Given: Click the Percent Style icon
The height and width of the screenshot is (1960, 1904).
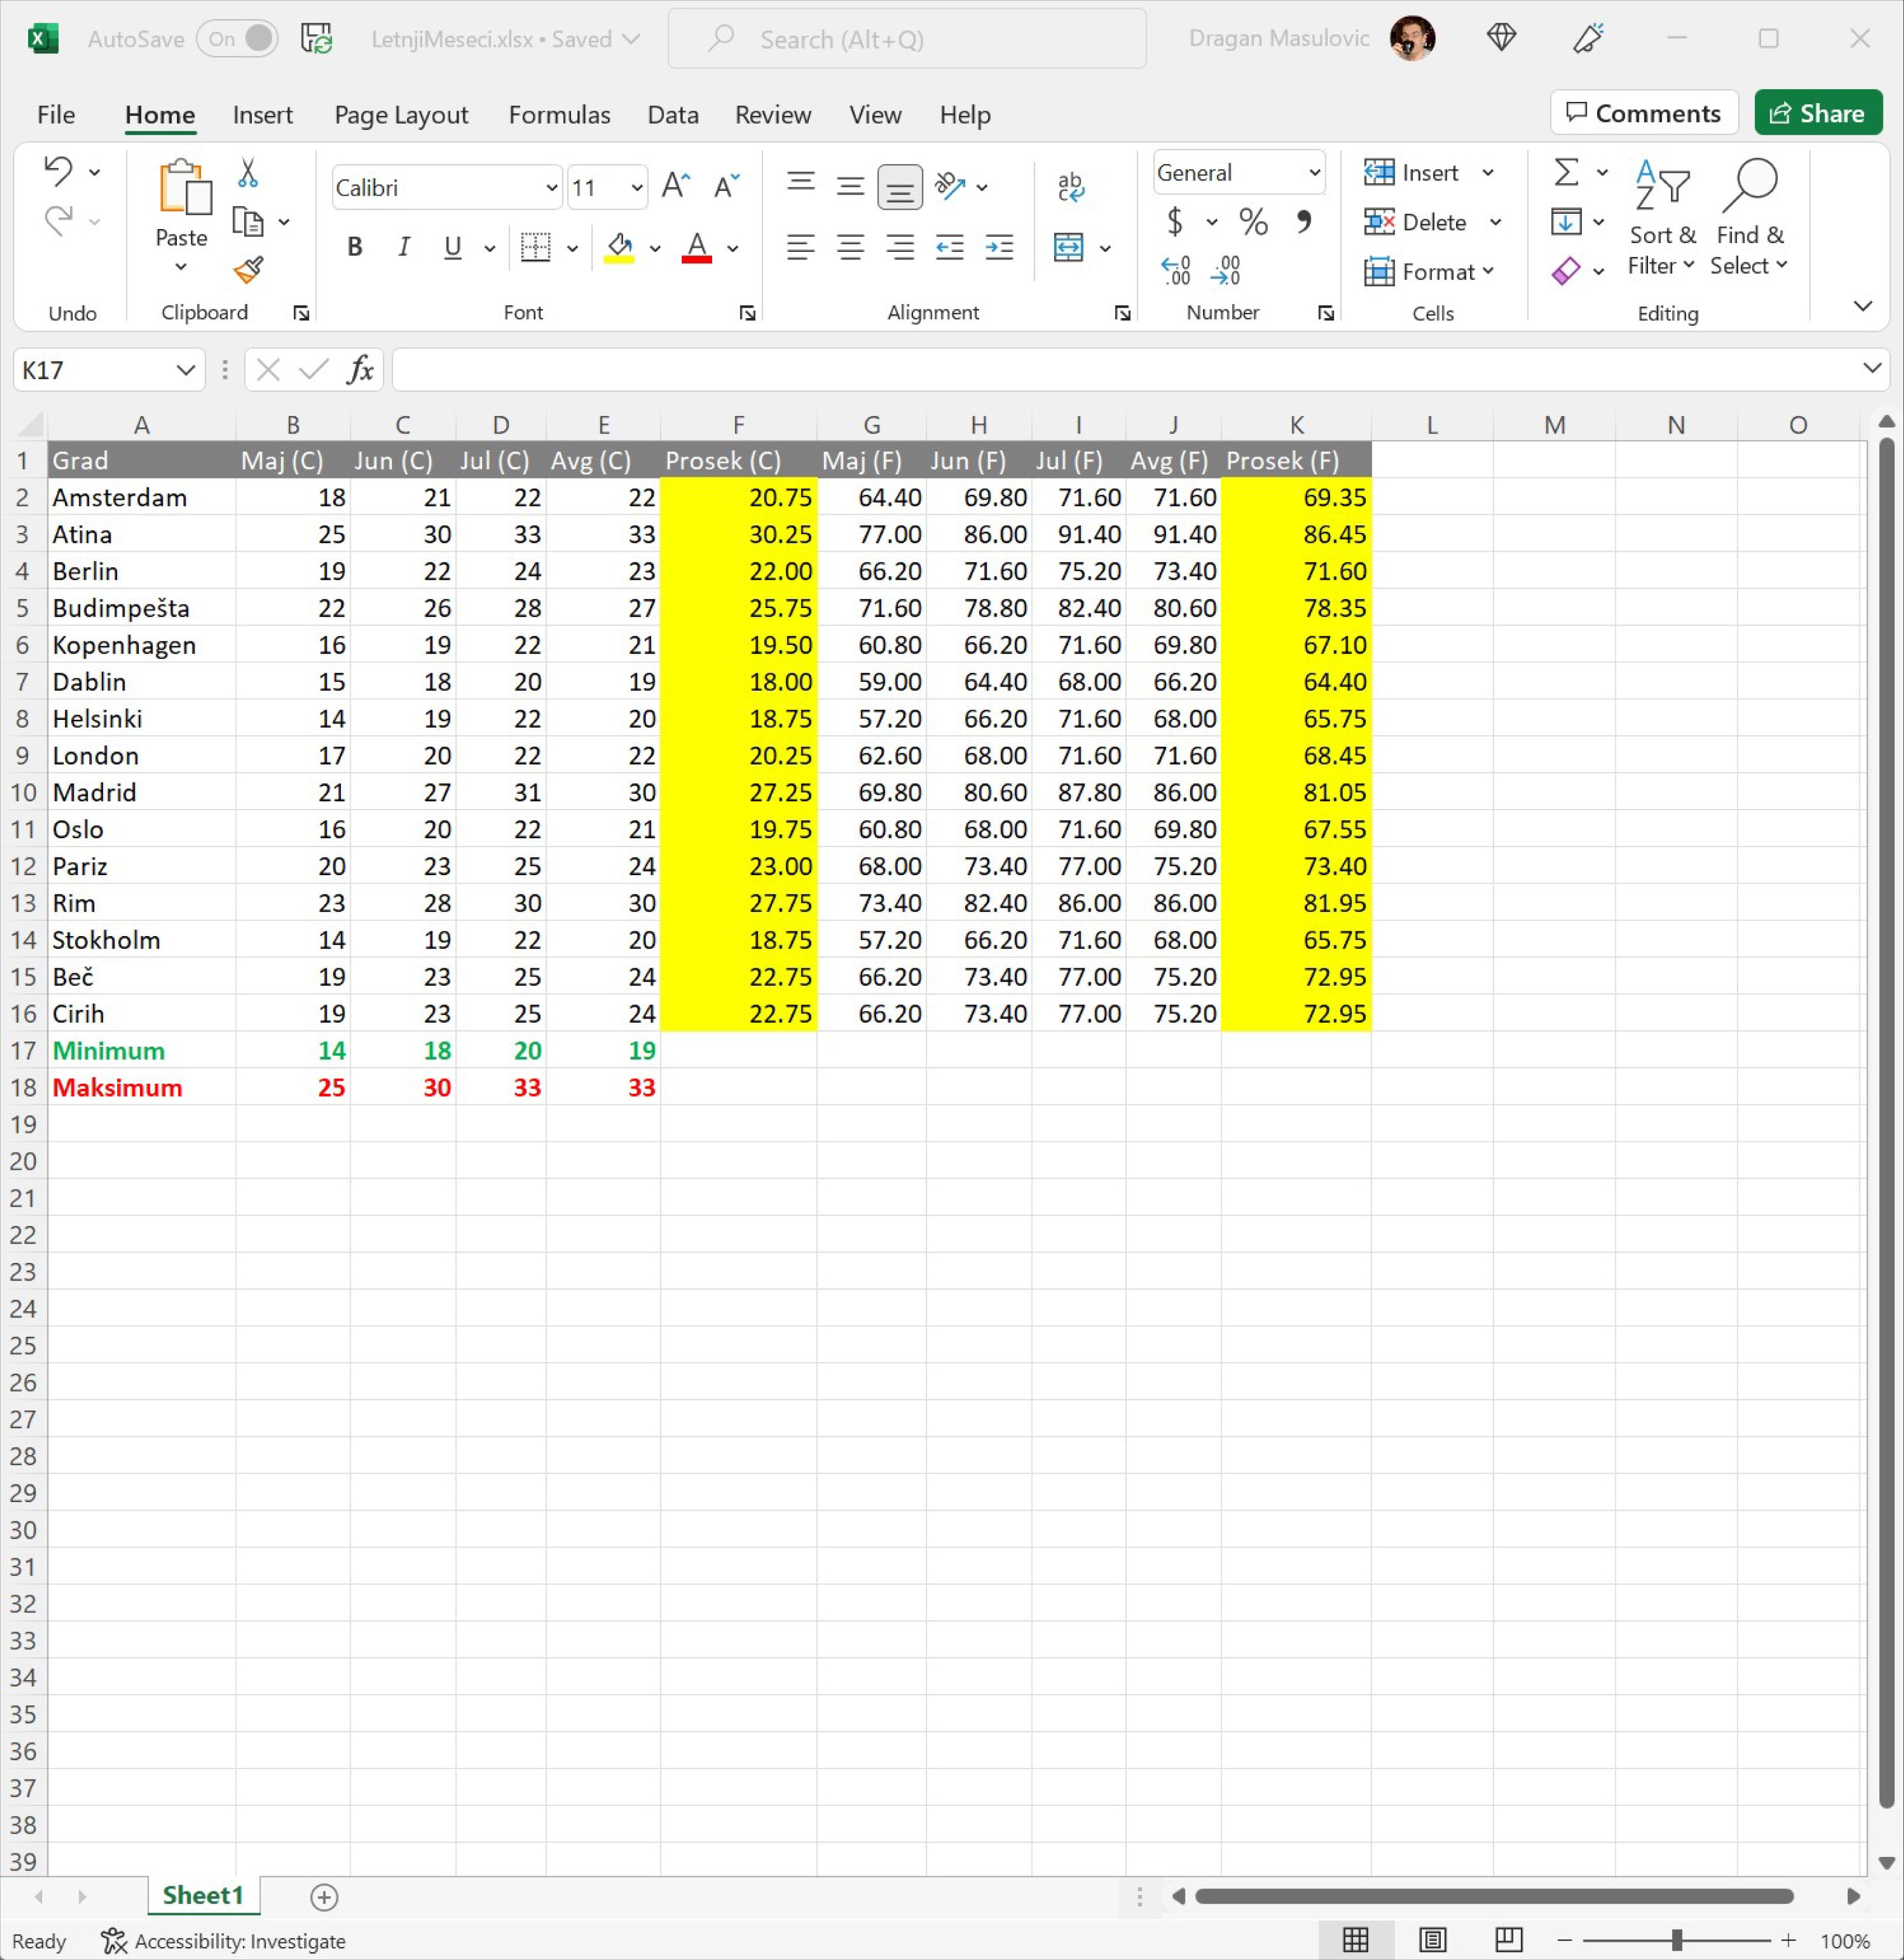Looking at the screenshot, I should point(1253,221).
